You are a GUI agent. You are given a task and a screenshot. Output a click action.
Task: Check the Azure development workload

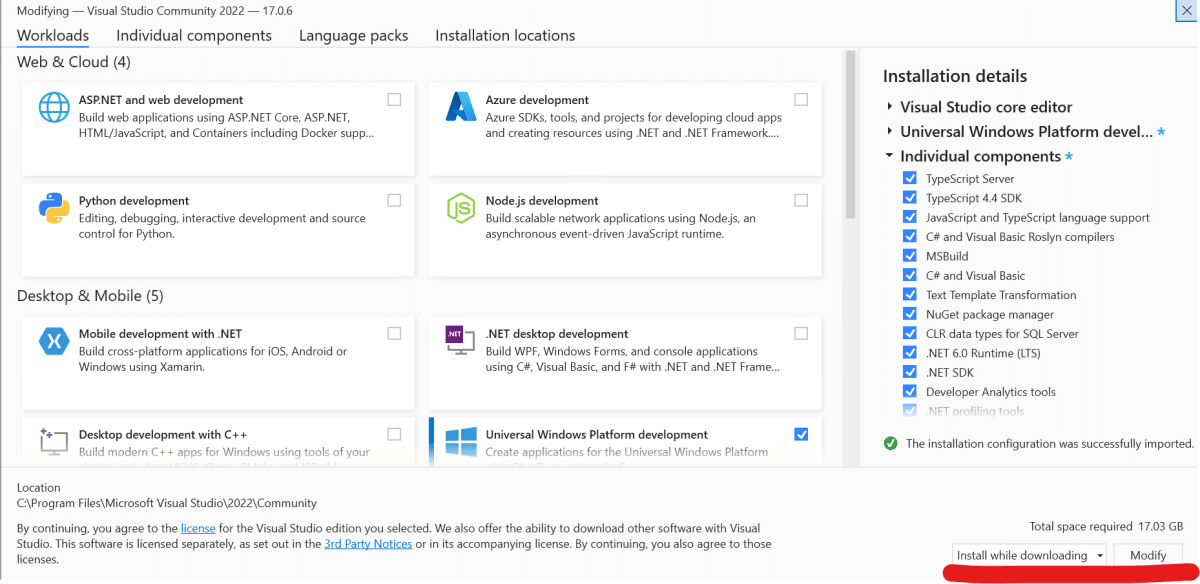coord(801,99)
